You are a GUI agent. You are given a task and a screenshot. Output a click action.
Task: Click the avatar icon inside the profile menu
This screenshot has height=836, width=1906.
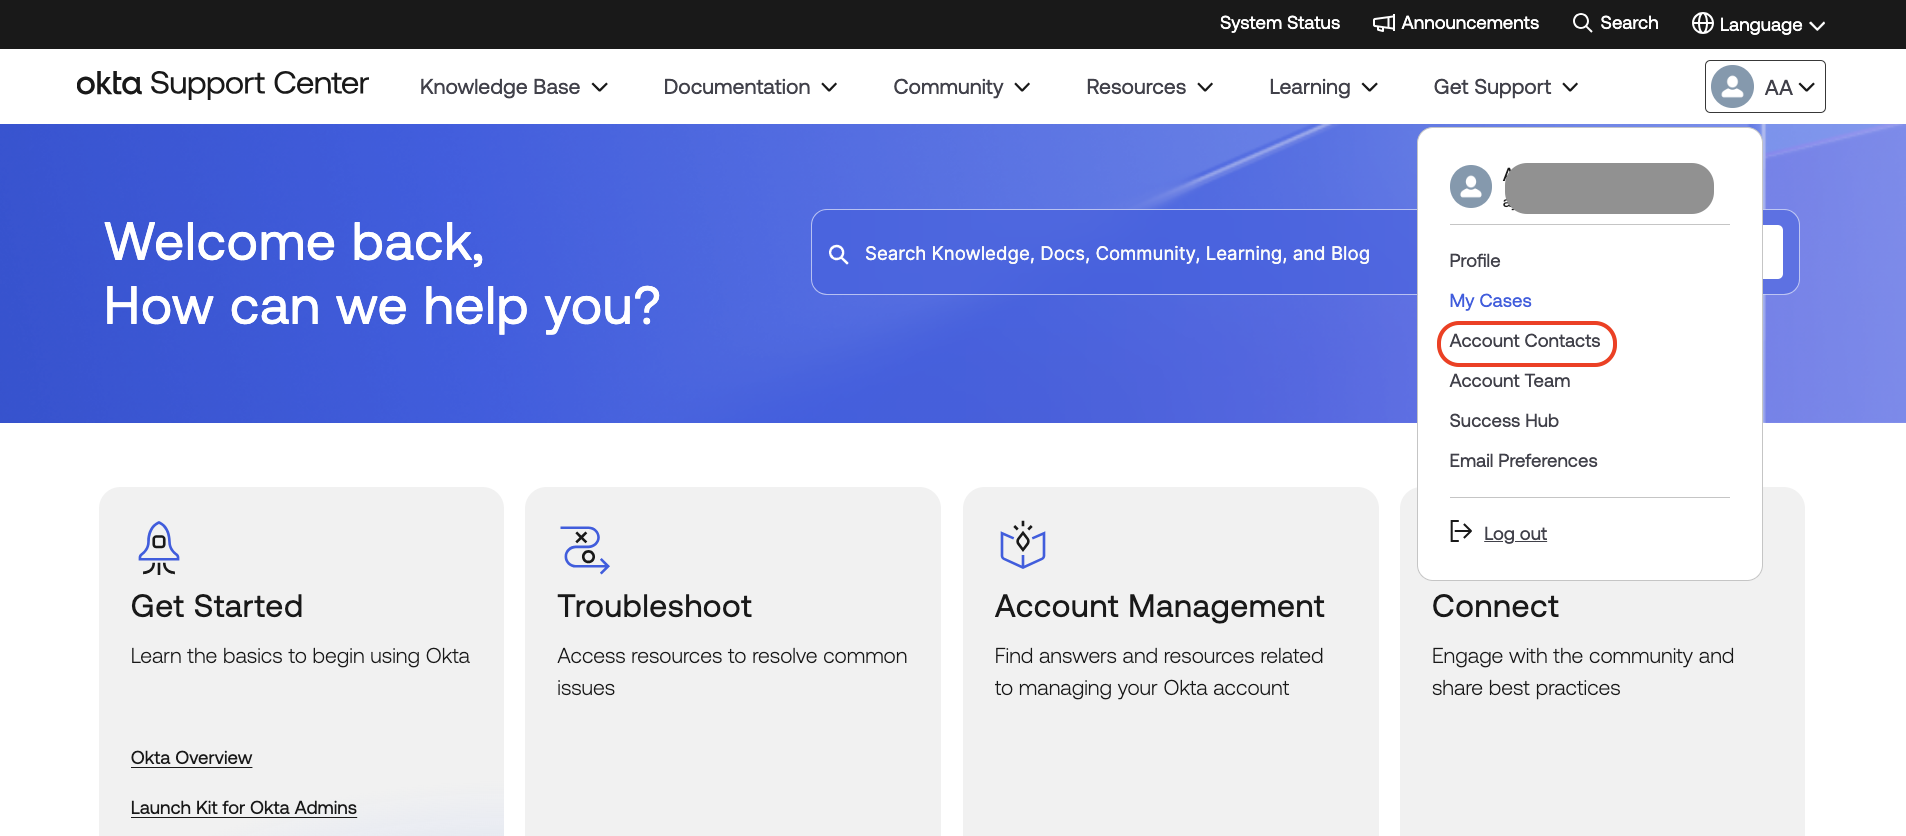coord(1471,187)
